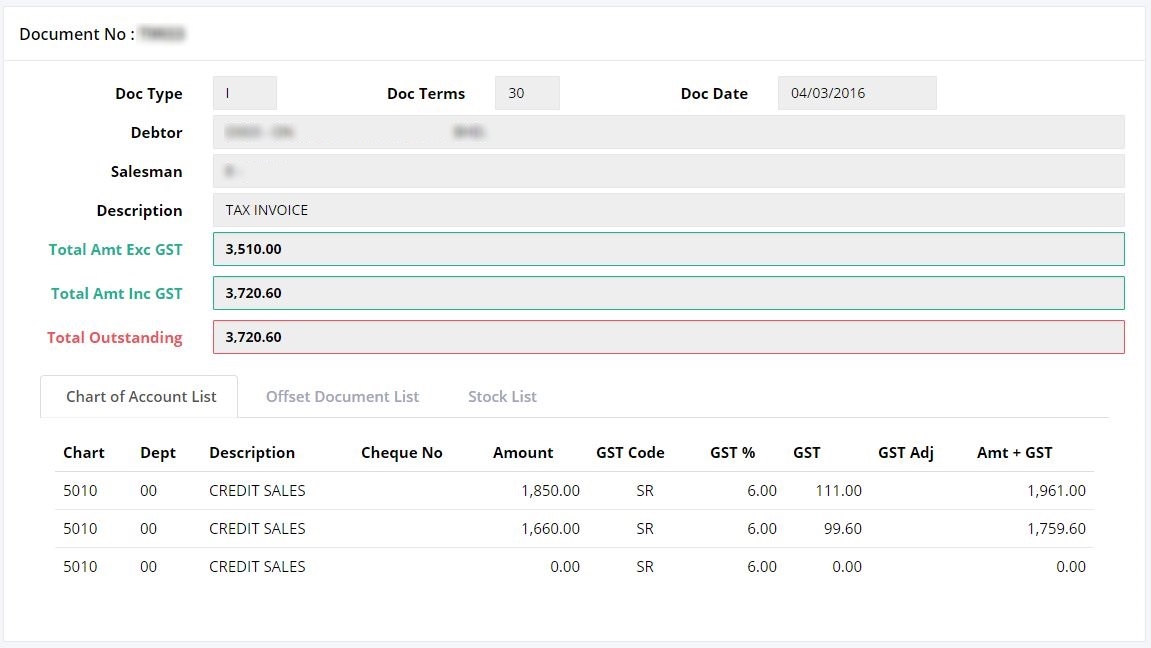Click the Cheque No column header
This screenshot has height=648, width=1151.
pos(402,453)
